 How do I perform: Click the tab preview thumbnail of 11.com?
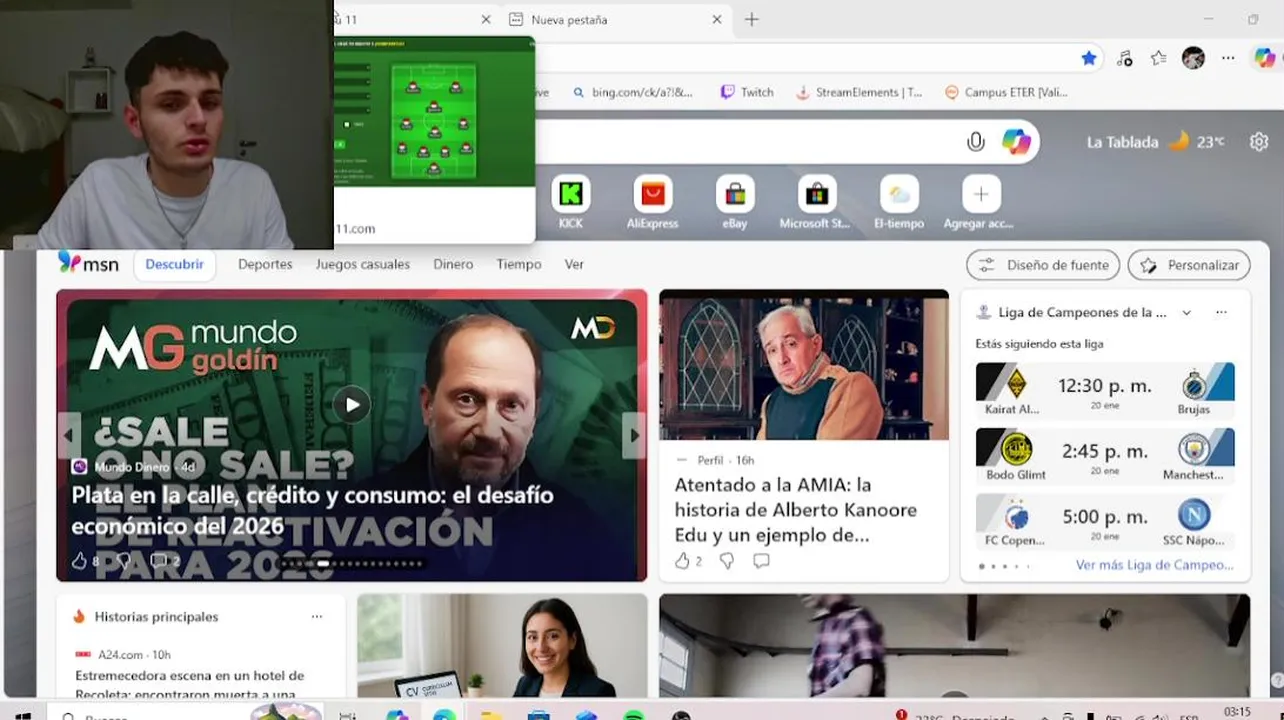click(434, 111)
